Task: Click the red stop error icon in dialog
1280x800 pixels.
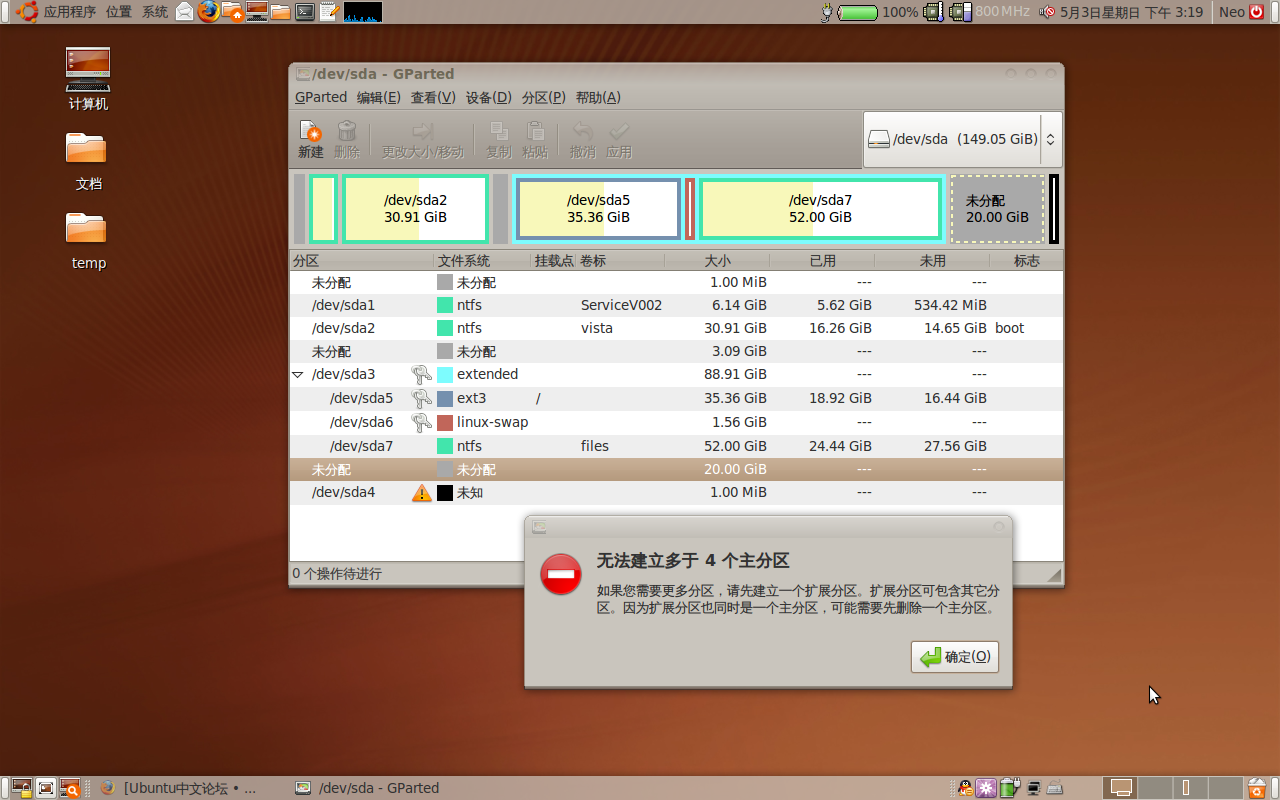Action: click(x=561, y=574)
